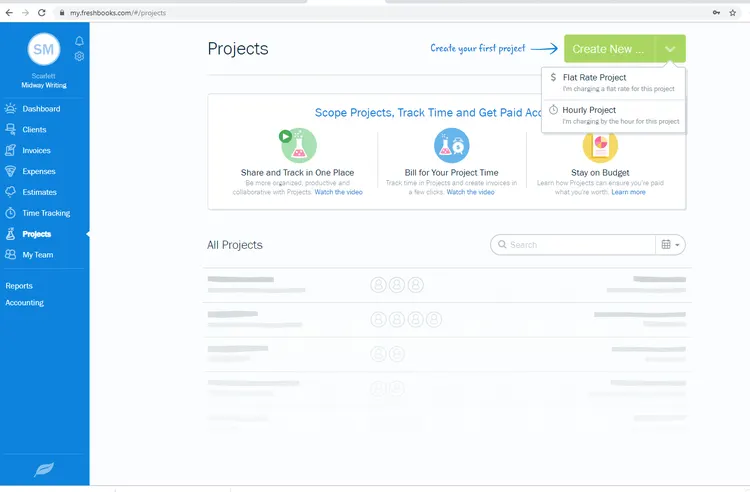Click 'Midway Writing' business name
Image resolution: width=750 pixels, height=492 pixels.
44,85
